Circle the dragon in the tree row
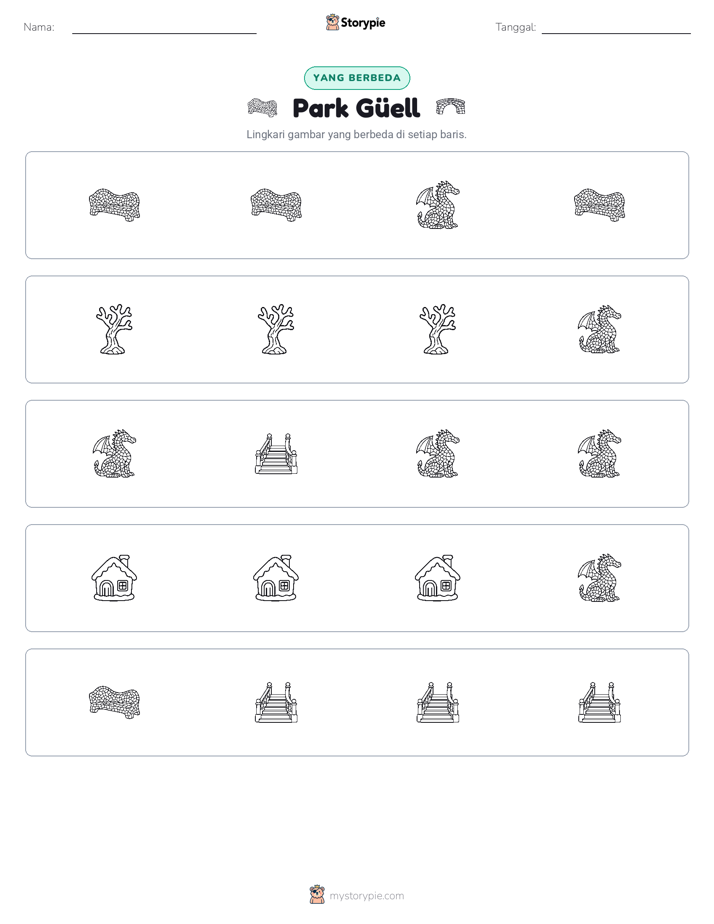 (599, 329)
